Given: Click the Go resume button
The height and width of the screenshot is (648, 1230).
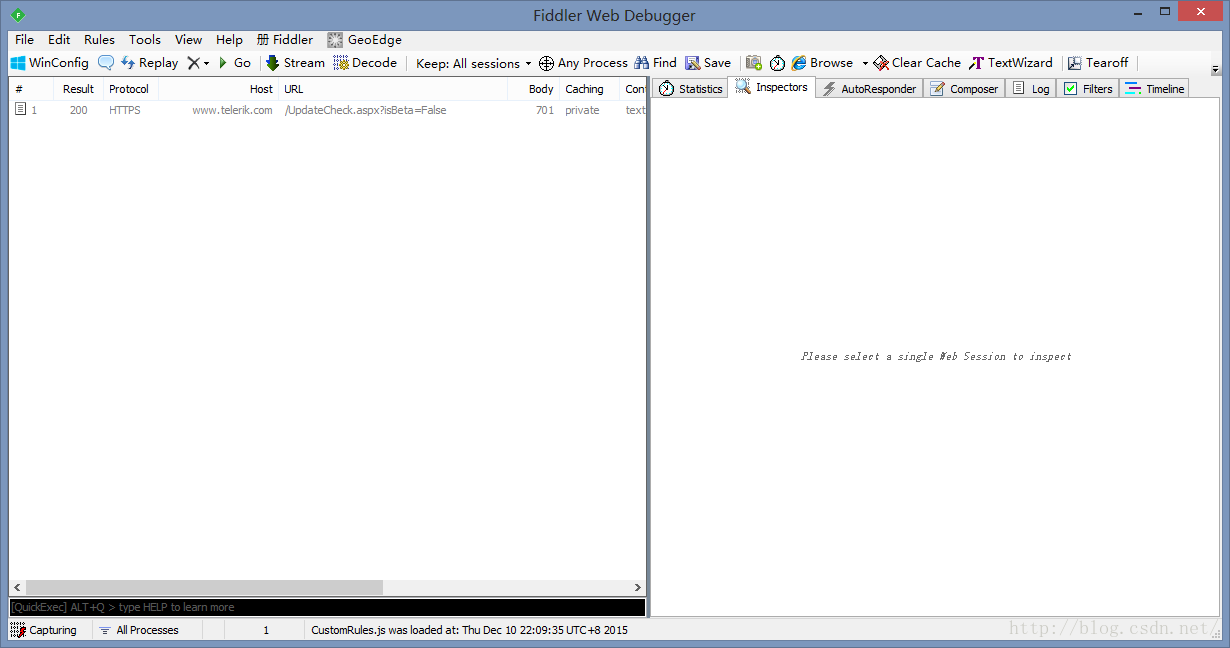Looking at the screenshot, I should (234, 63).
